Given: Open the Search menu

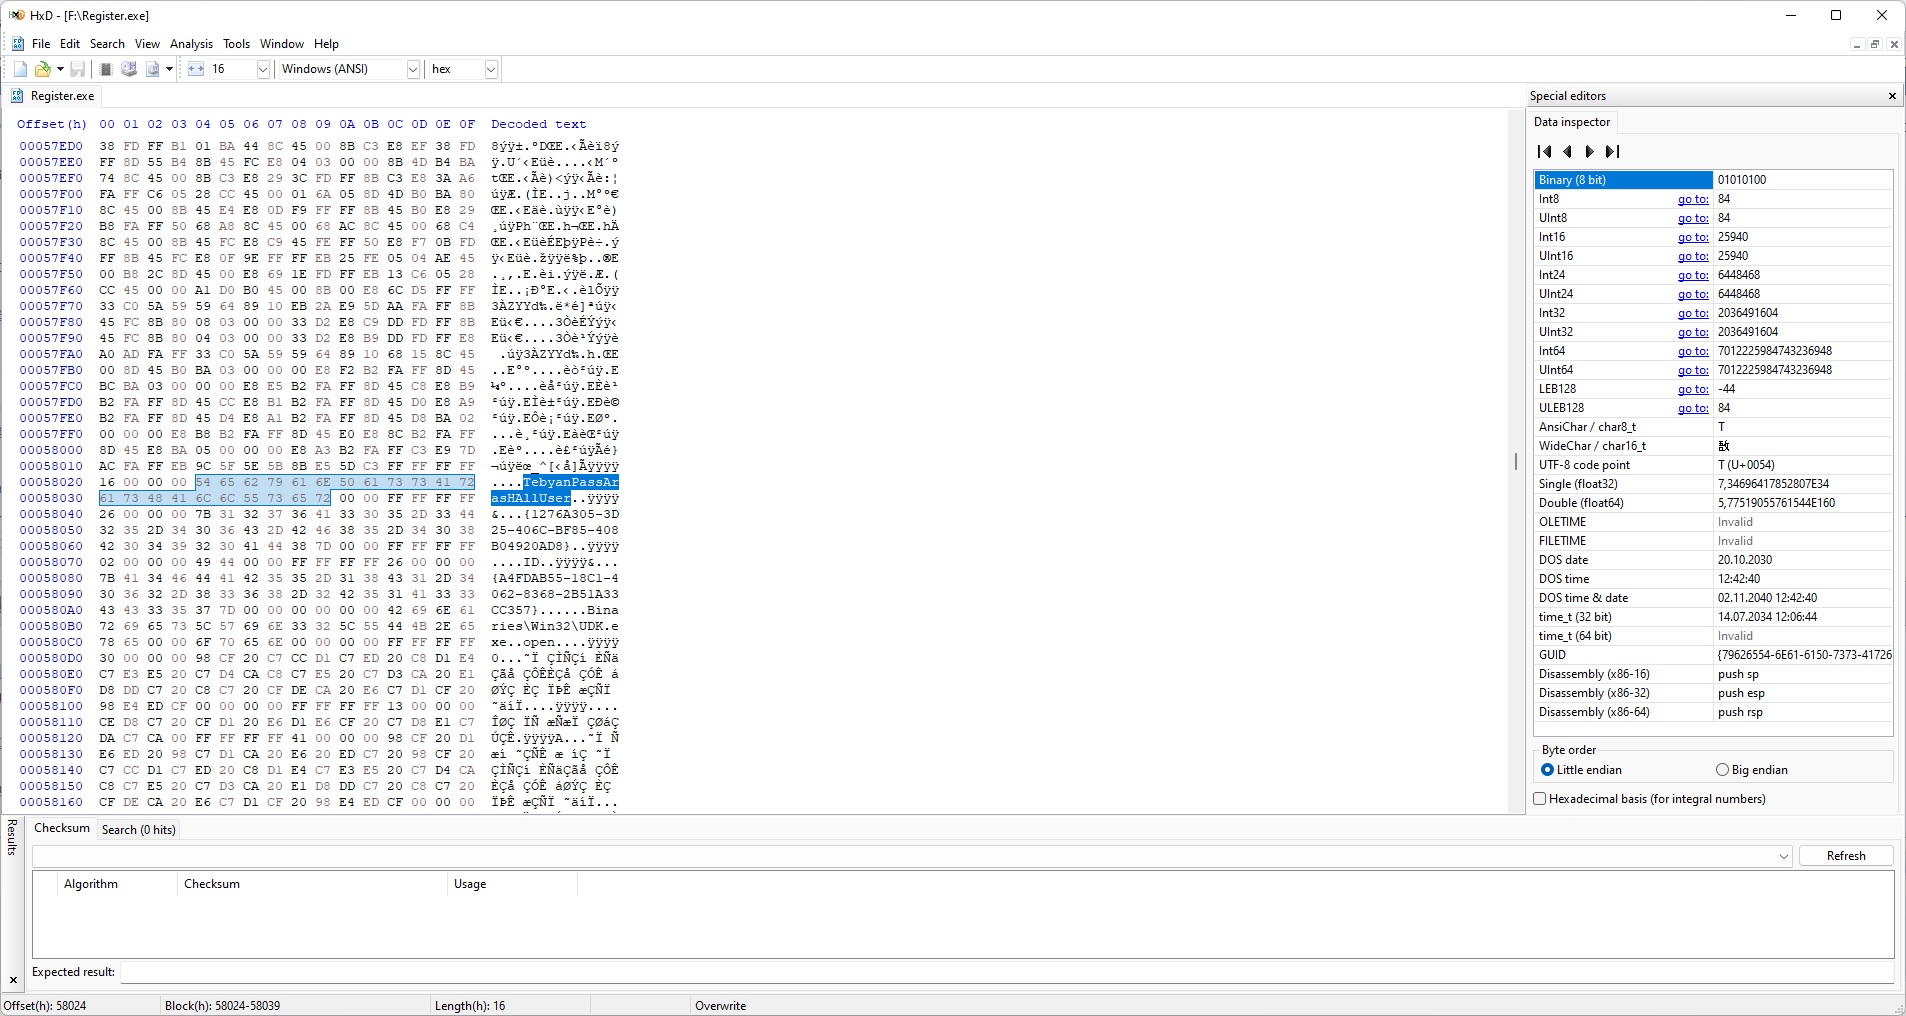Looking at the screenshot, I should click(107, 44).
